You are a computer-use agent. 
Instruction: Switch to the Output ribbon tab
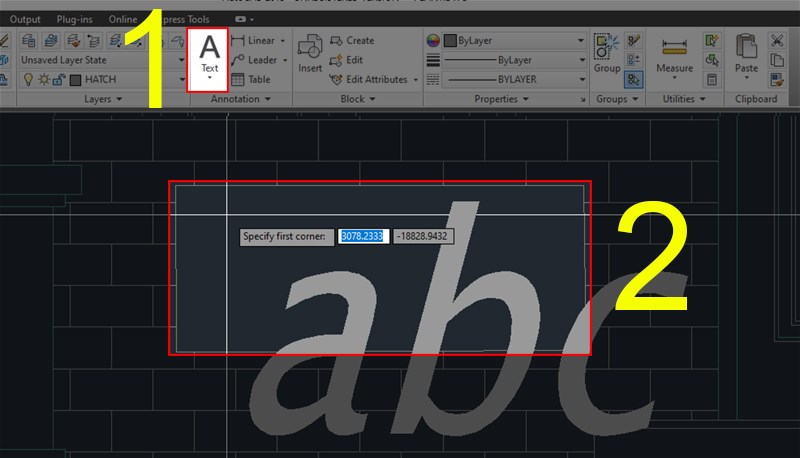tap(25, 19)
